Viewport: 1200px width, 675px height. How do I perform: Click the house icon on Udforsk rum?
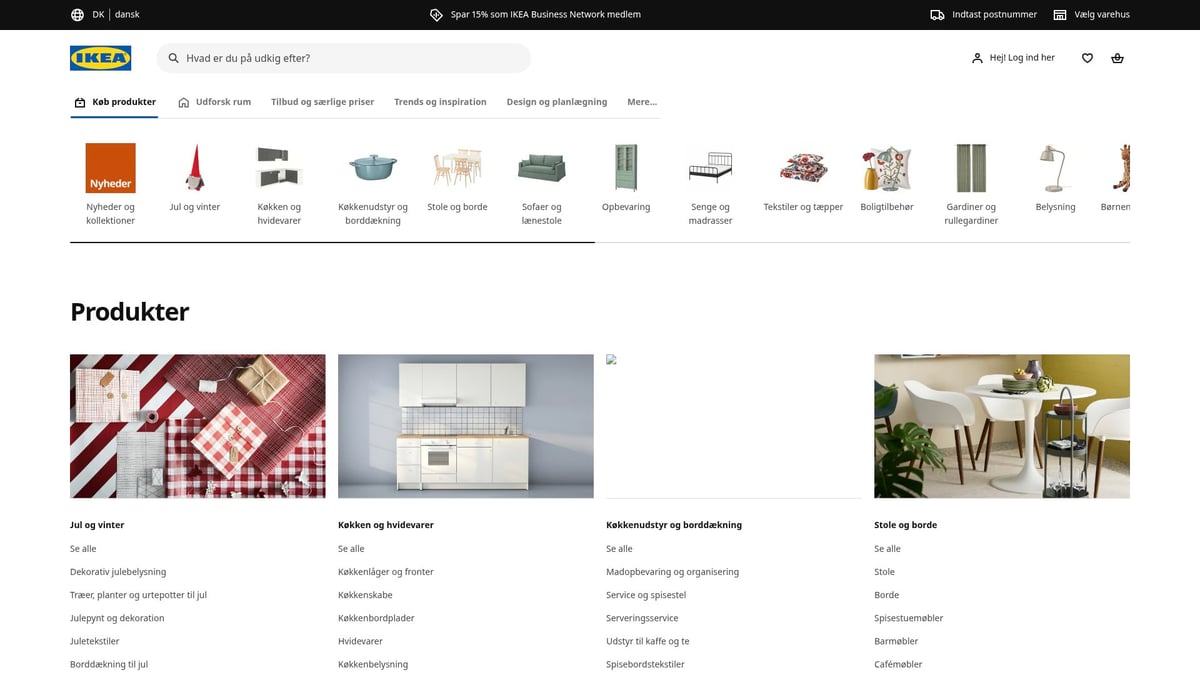pos(183,101)
